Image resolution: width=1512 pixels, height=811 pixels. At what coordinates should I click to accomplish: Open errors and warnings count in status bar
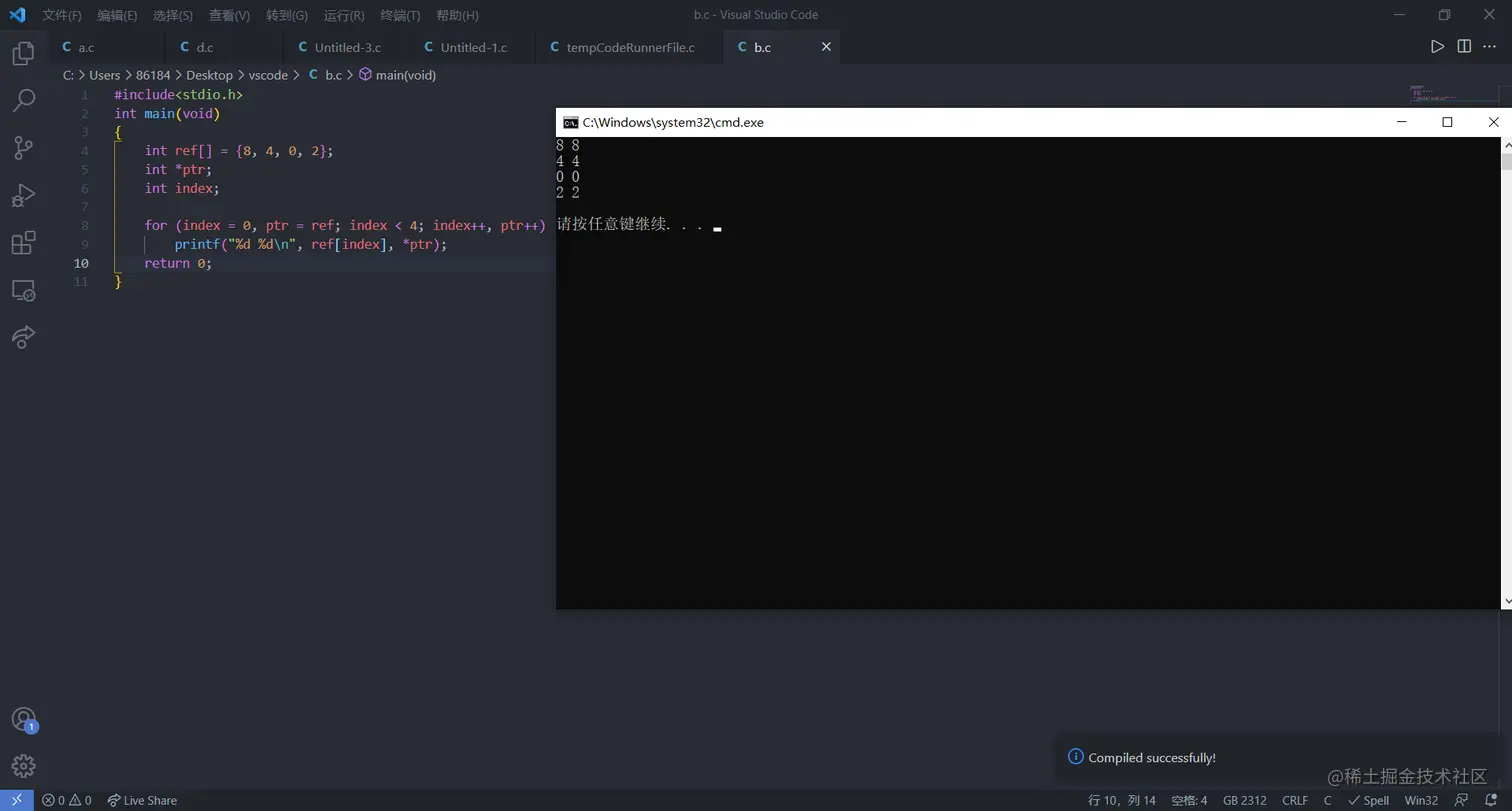tap(67, 800)
